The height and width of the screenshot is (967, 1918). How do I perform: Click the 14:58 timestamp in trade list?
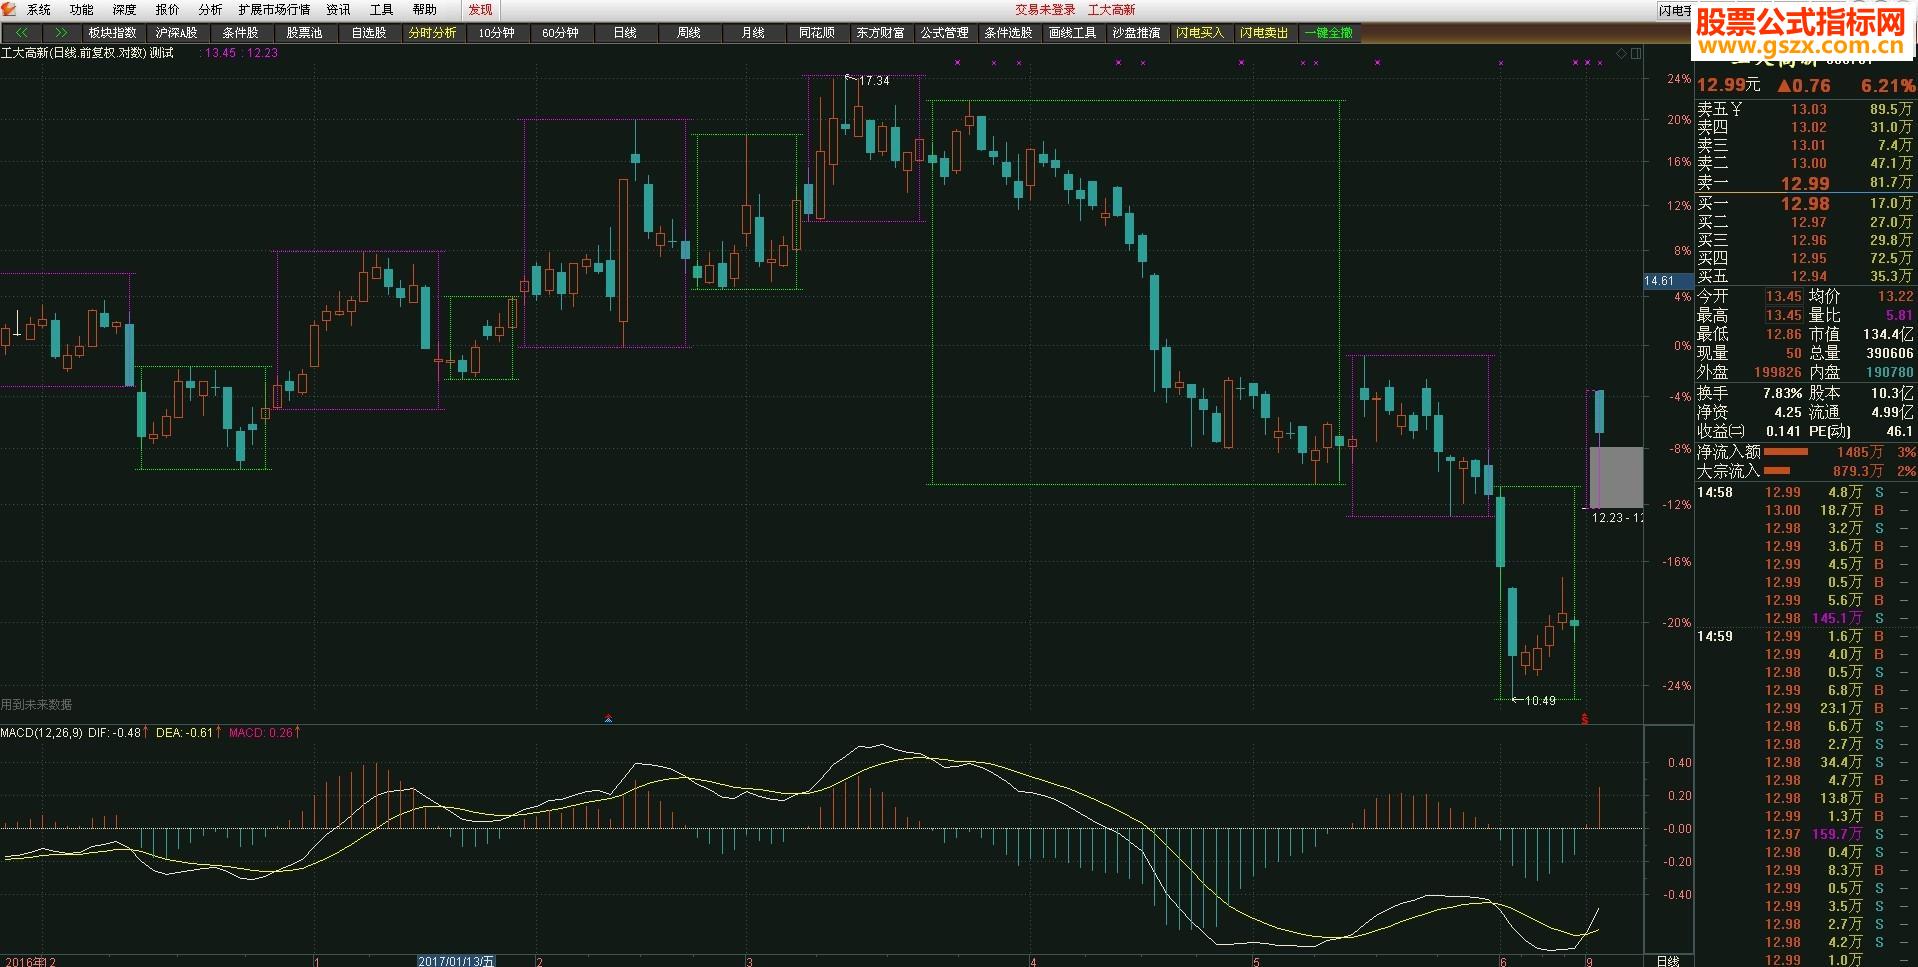tap(1715, 492)
